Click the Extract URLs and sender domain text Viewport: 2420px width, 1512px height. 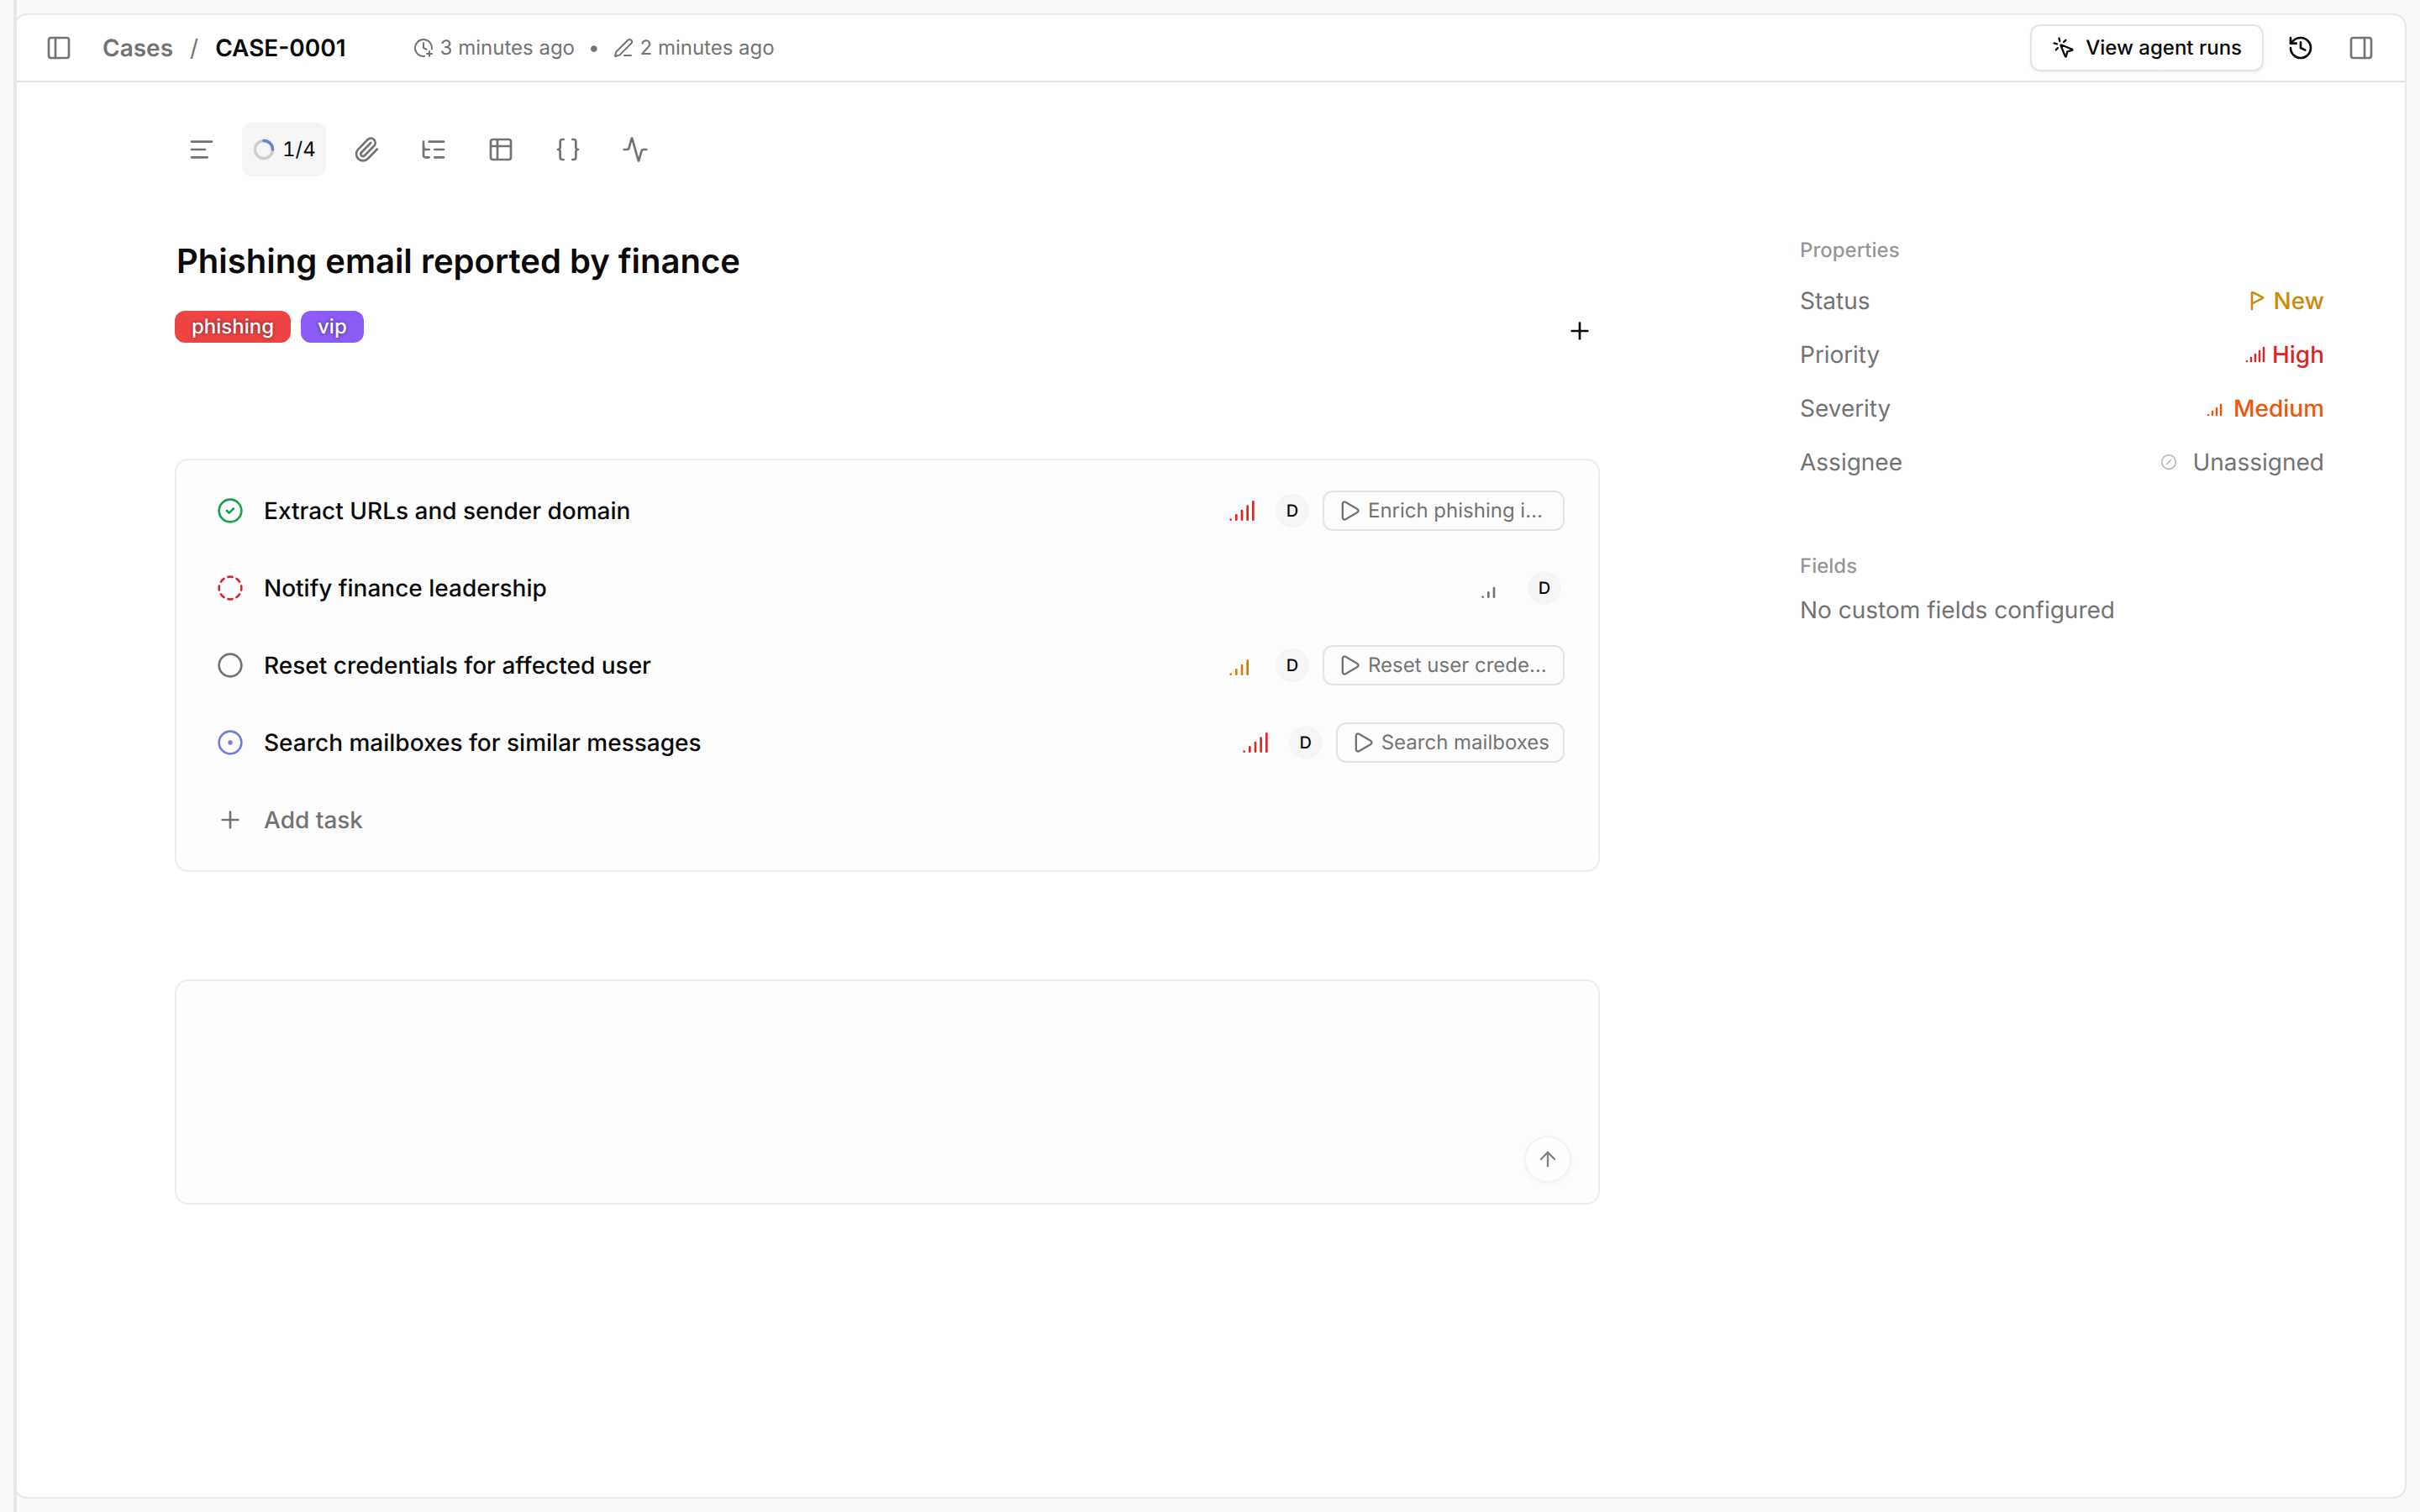coord(447,511)
